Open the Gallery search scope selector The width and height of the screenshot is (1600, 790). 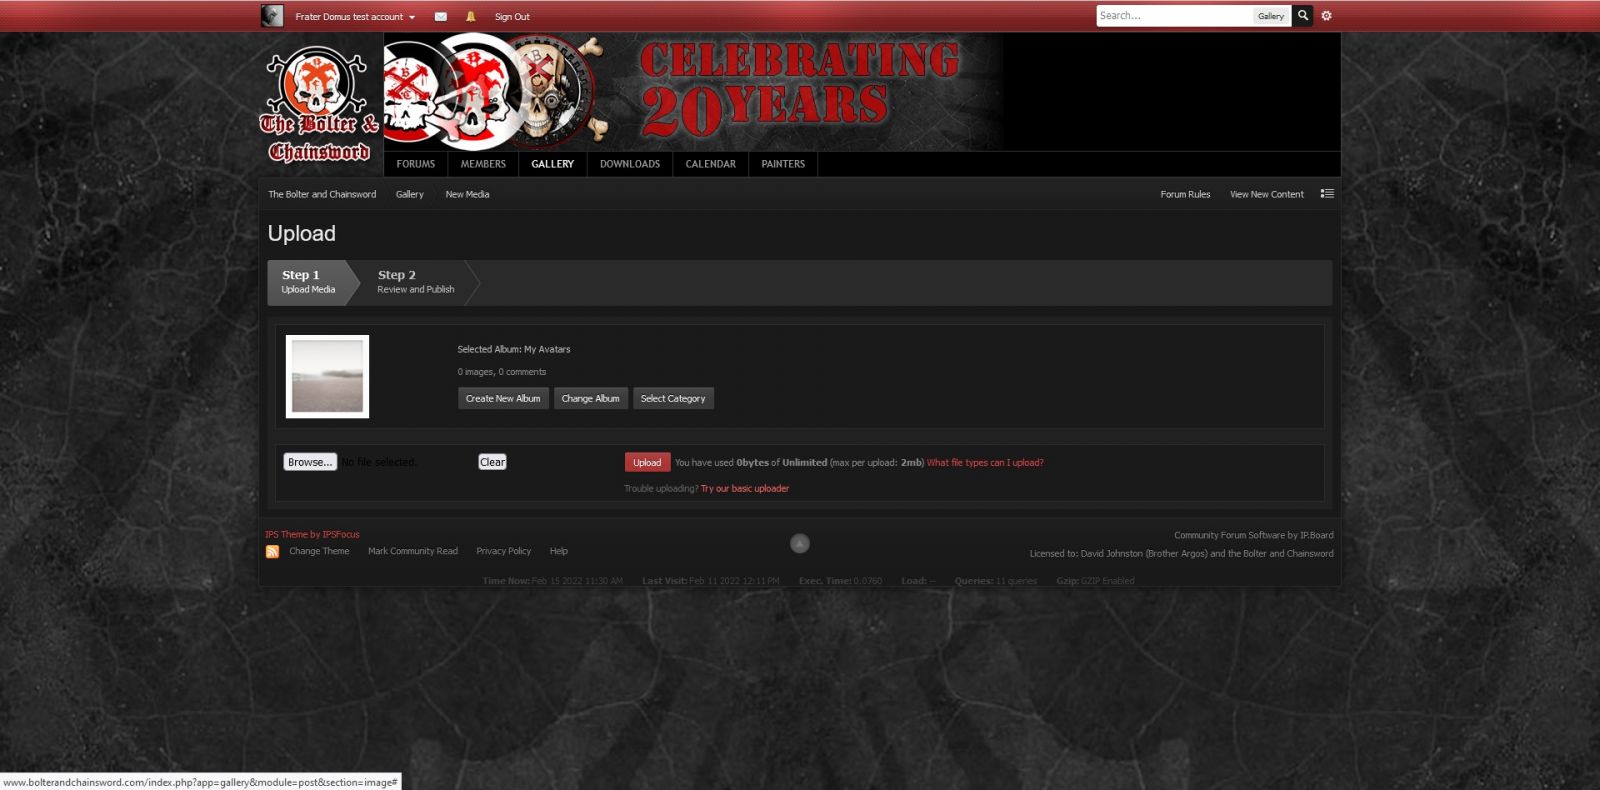pyautogui.click(x=1271, y=16)
